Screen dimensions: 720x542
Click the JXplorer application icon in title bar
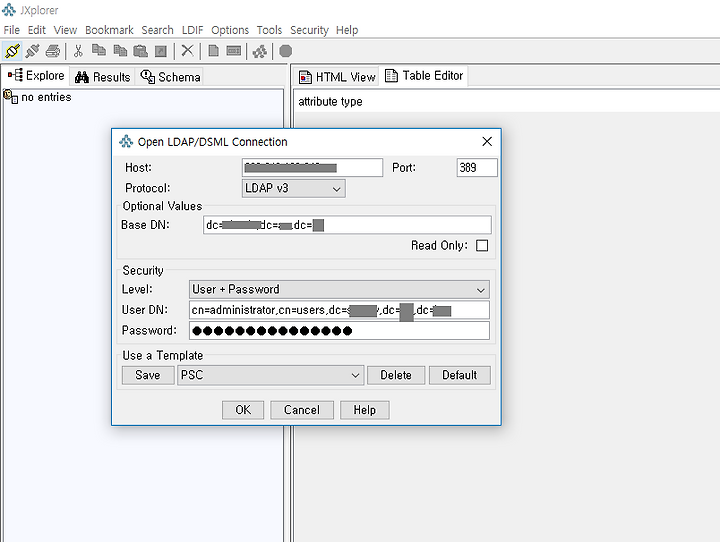point(9,10)
